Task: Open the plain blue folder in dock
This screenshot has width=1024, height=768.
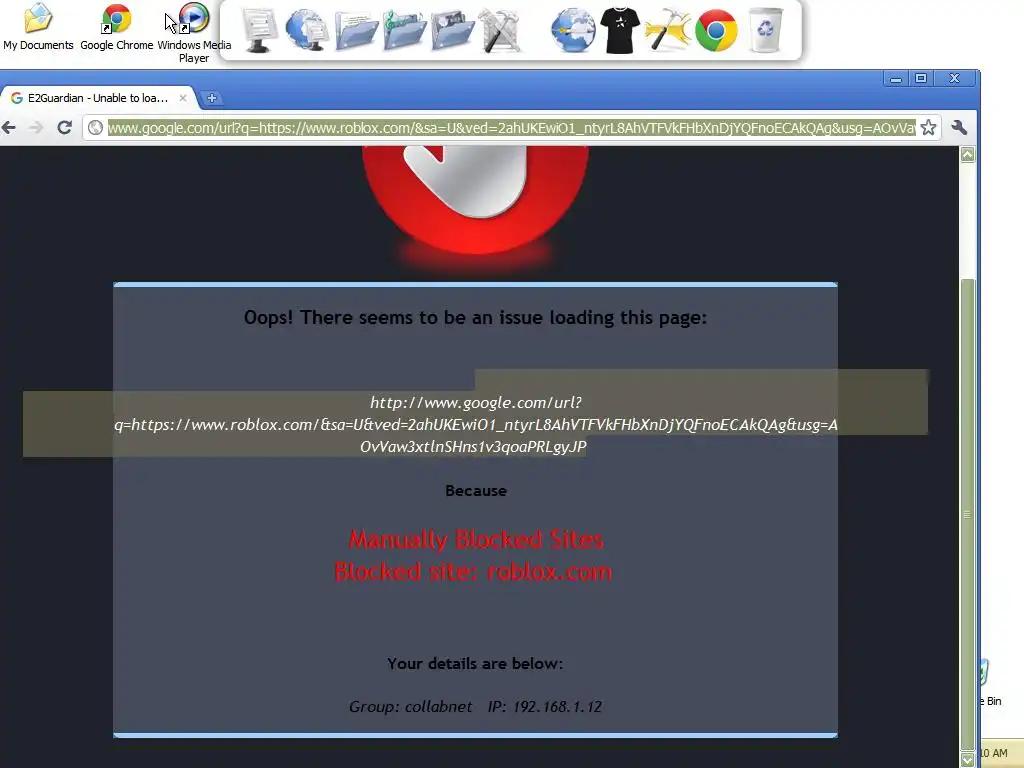Action: tap(357, 30)
